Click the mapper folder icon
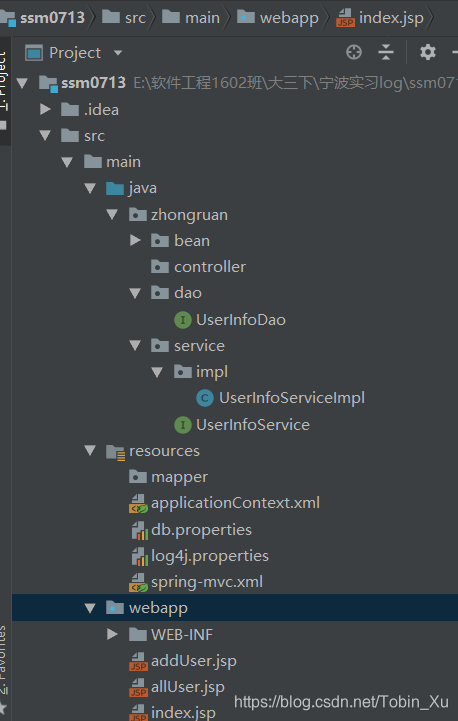 pyautogui.click(x=137, y=477)
